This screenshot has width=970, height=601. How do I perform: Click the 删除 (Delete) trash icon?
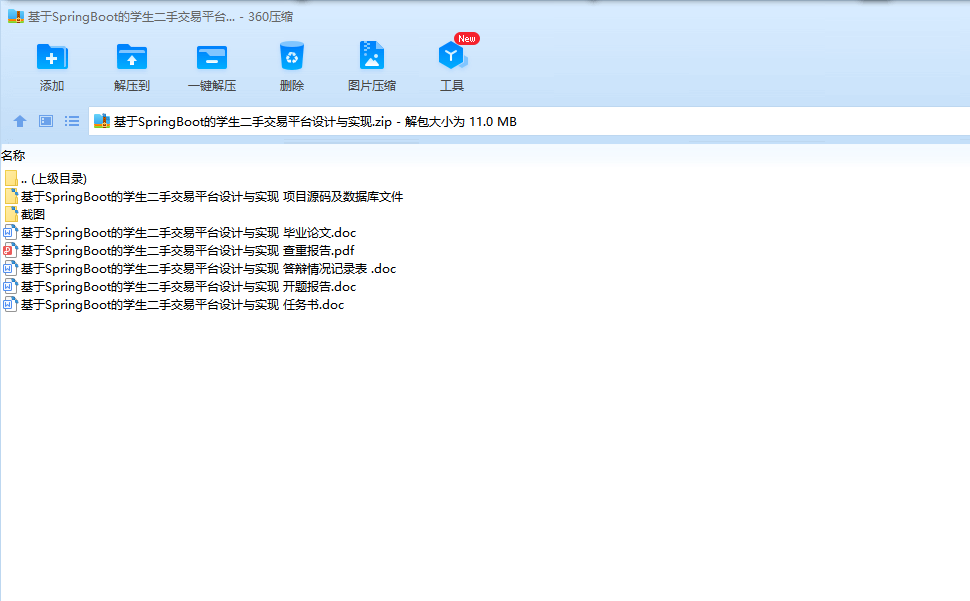tap(291, 56)
